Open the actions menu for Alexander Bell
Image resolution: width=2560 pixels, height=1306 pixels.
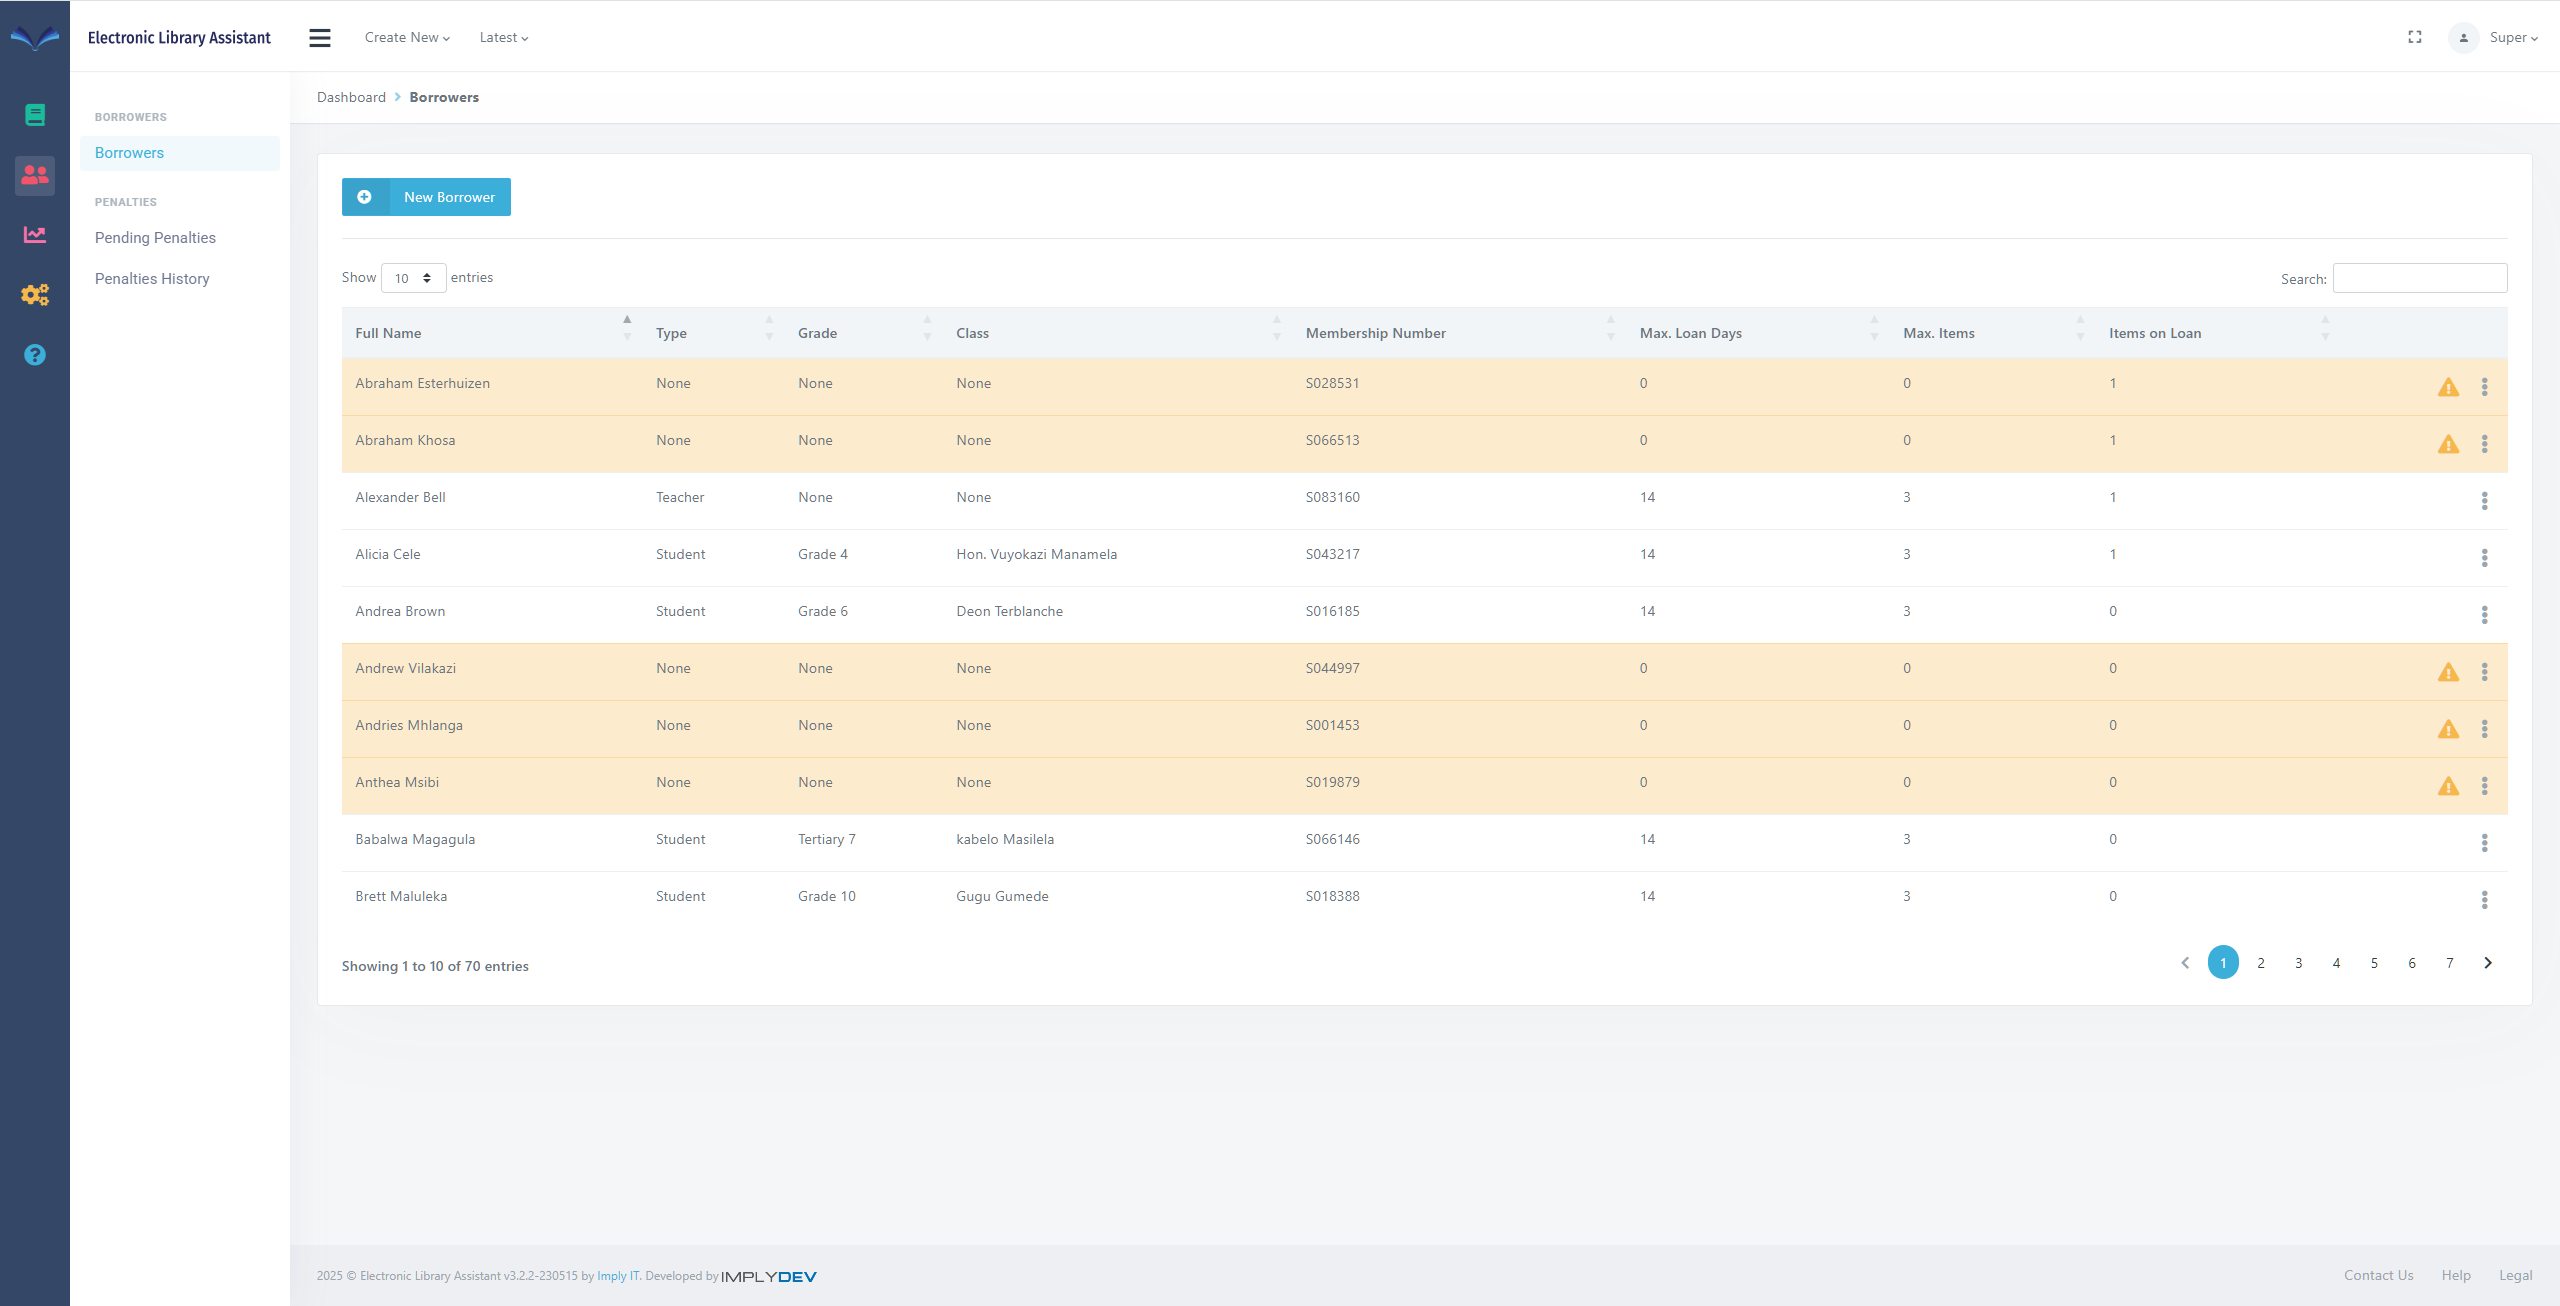[2484, 501]
